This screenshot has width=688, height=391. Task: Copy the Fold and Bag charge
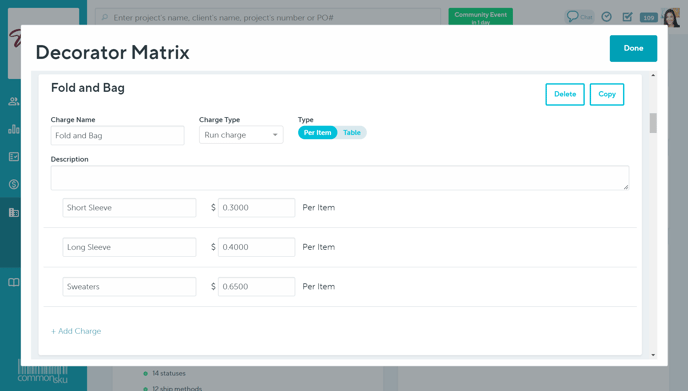point(607,94)
